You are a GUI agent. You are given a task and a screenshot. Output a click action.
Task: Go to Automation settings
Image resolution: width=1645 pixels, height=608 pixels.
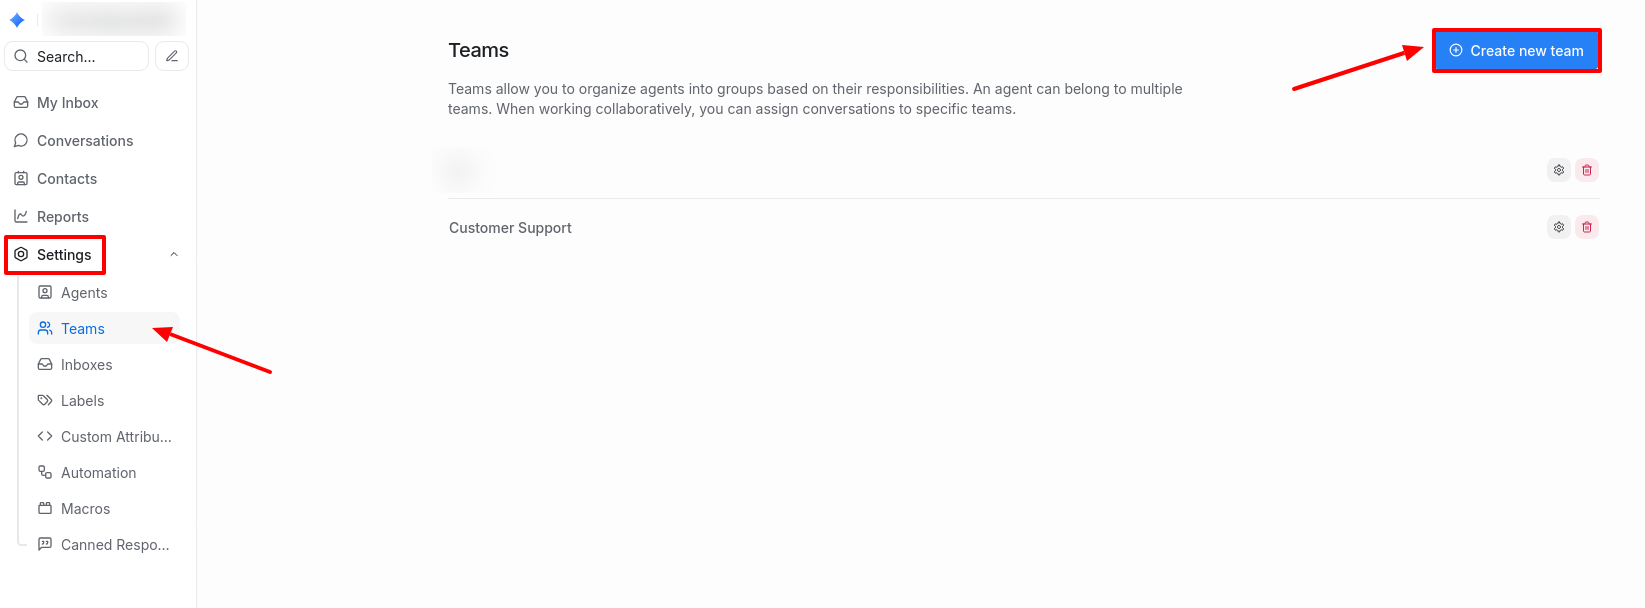tap(98, 473)
